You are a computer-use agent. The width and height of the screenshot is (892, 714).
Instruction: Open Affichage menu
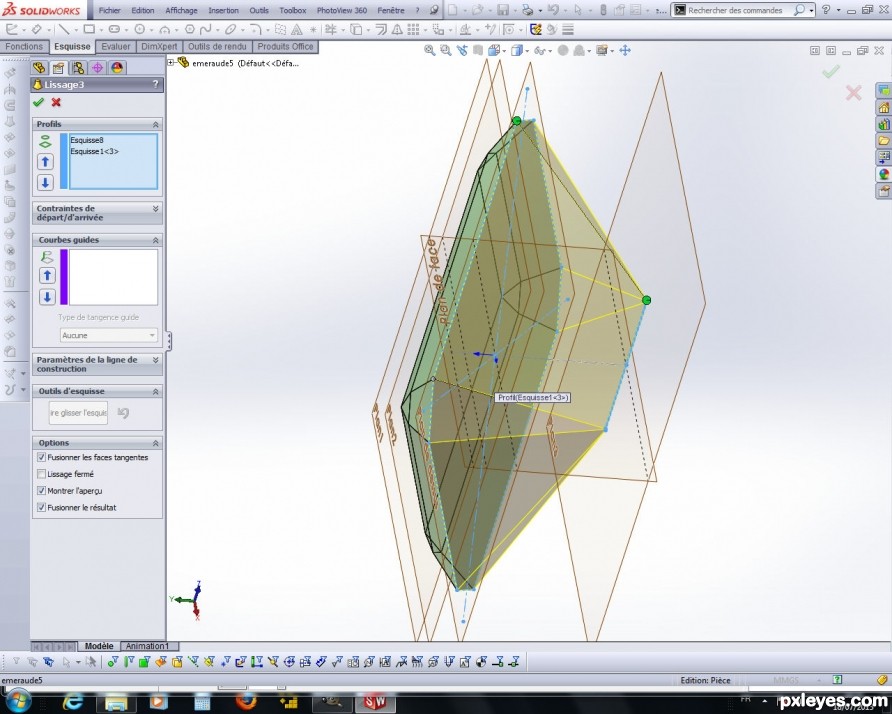coord(181,10)
